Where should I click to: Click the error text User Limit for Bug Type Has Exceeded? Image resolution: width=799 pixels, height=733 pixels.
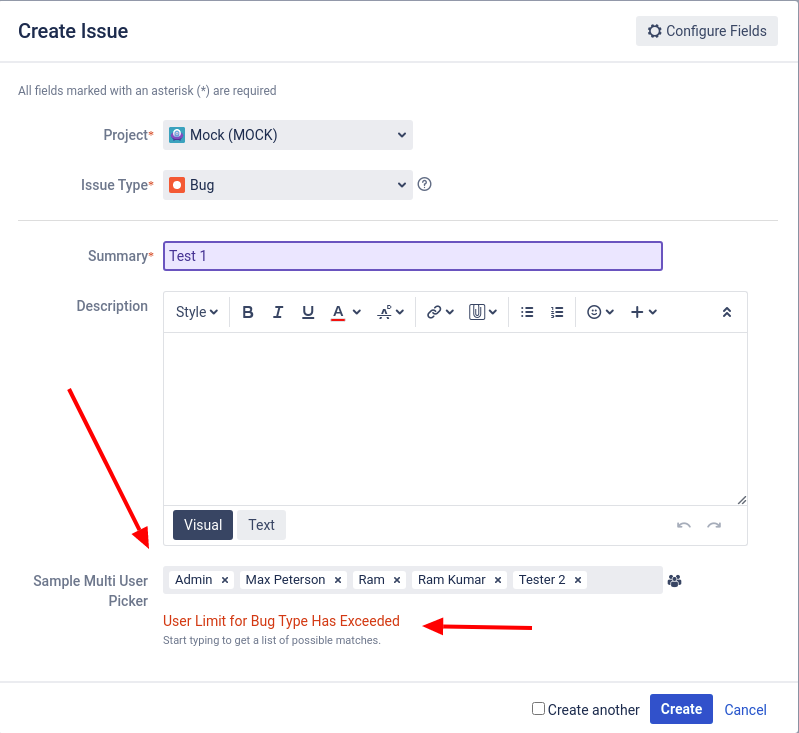tap(281, 621)
